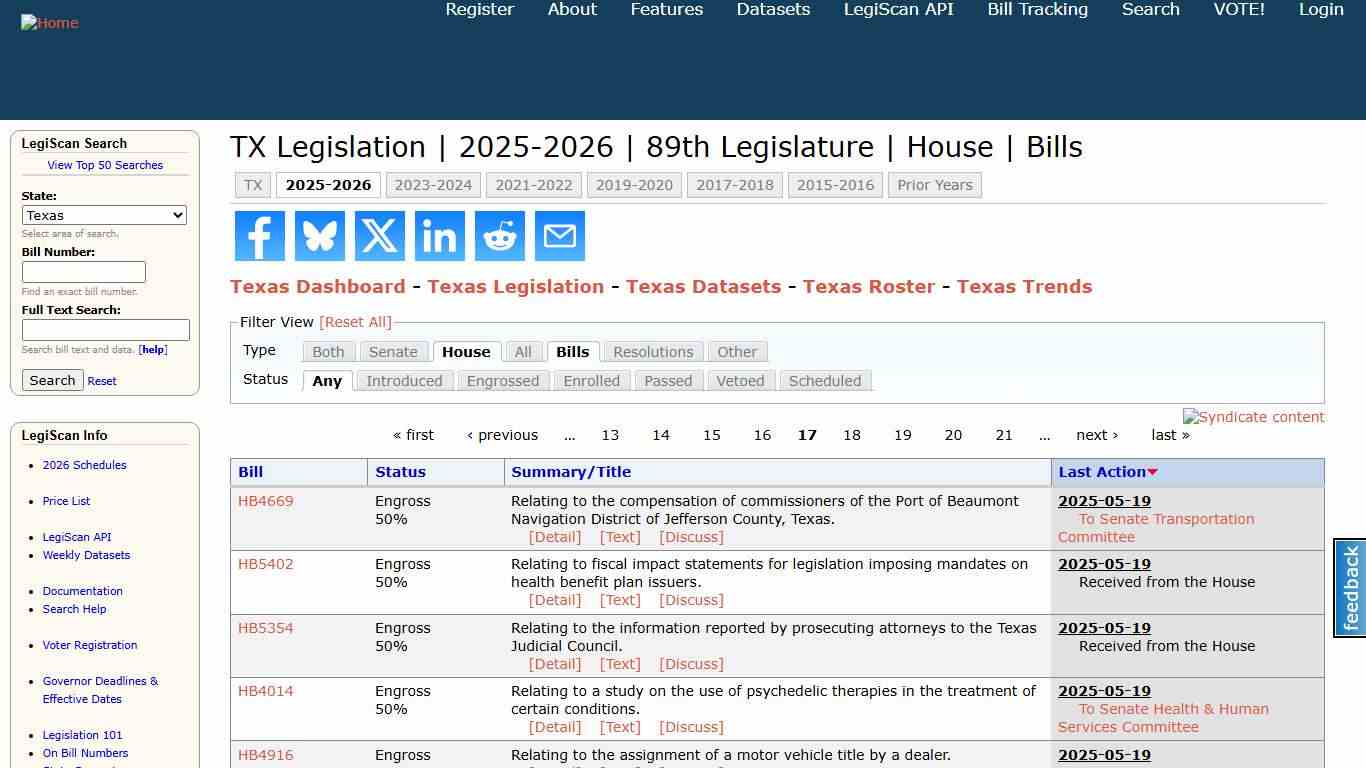Submit the page to Reddit

click(499, 236)
